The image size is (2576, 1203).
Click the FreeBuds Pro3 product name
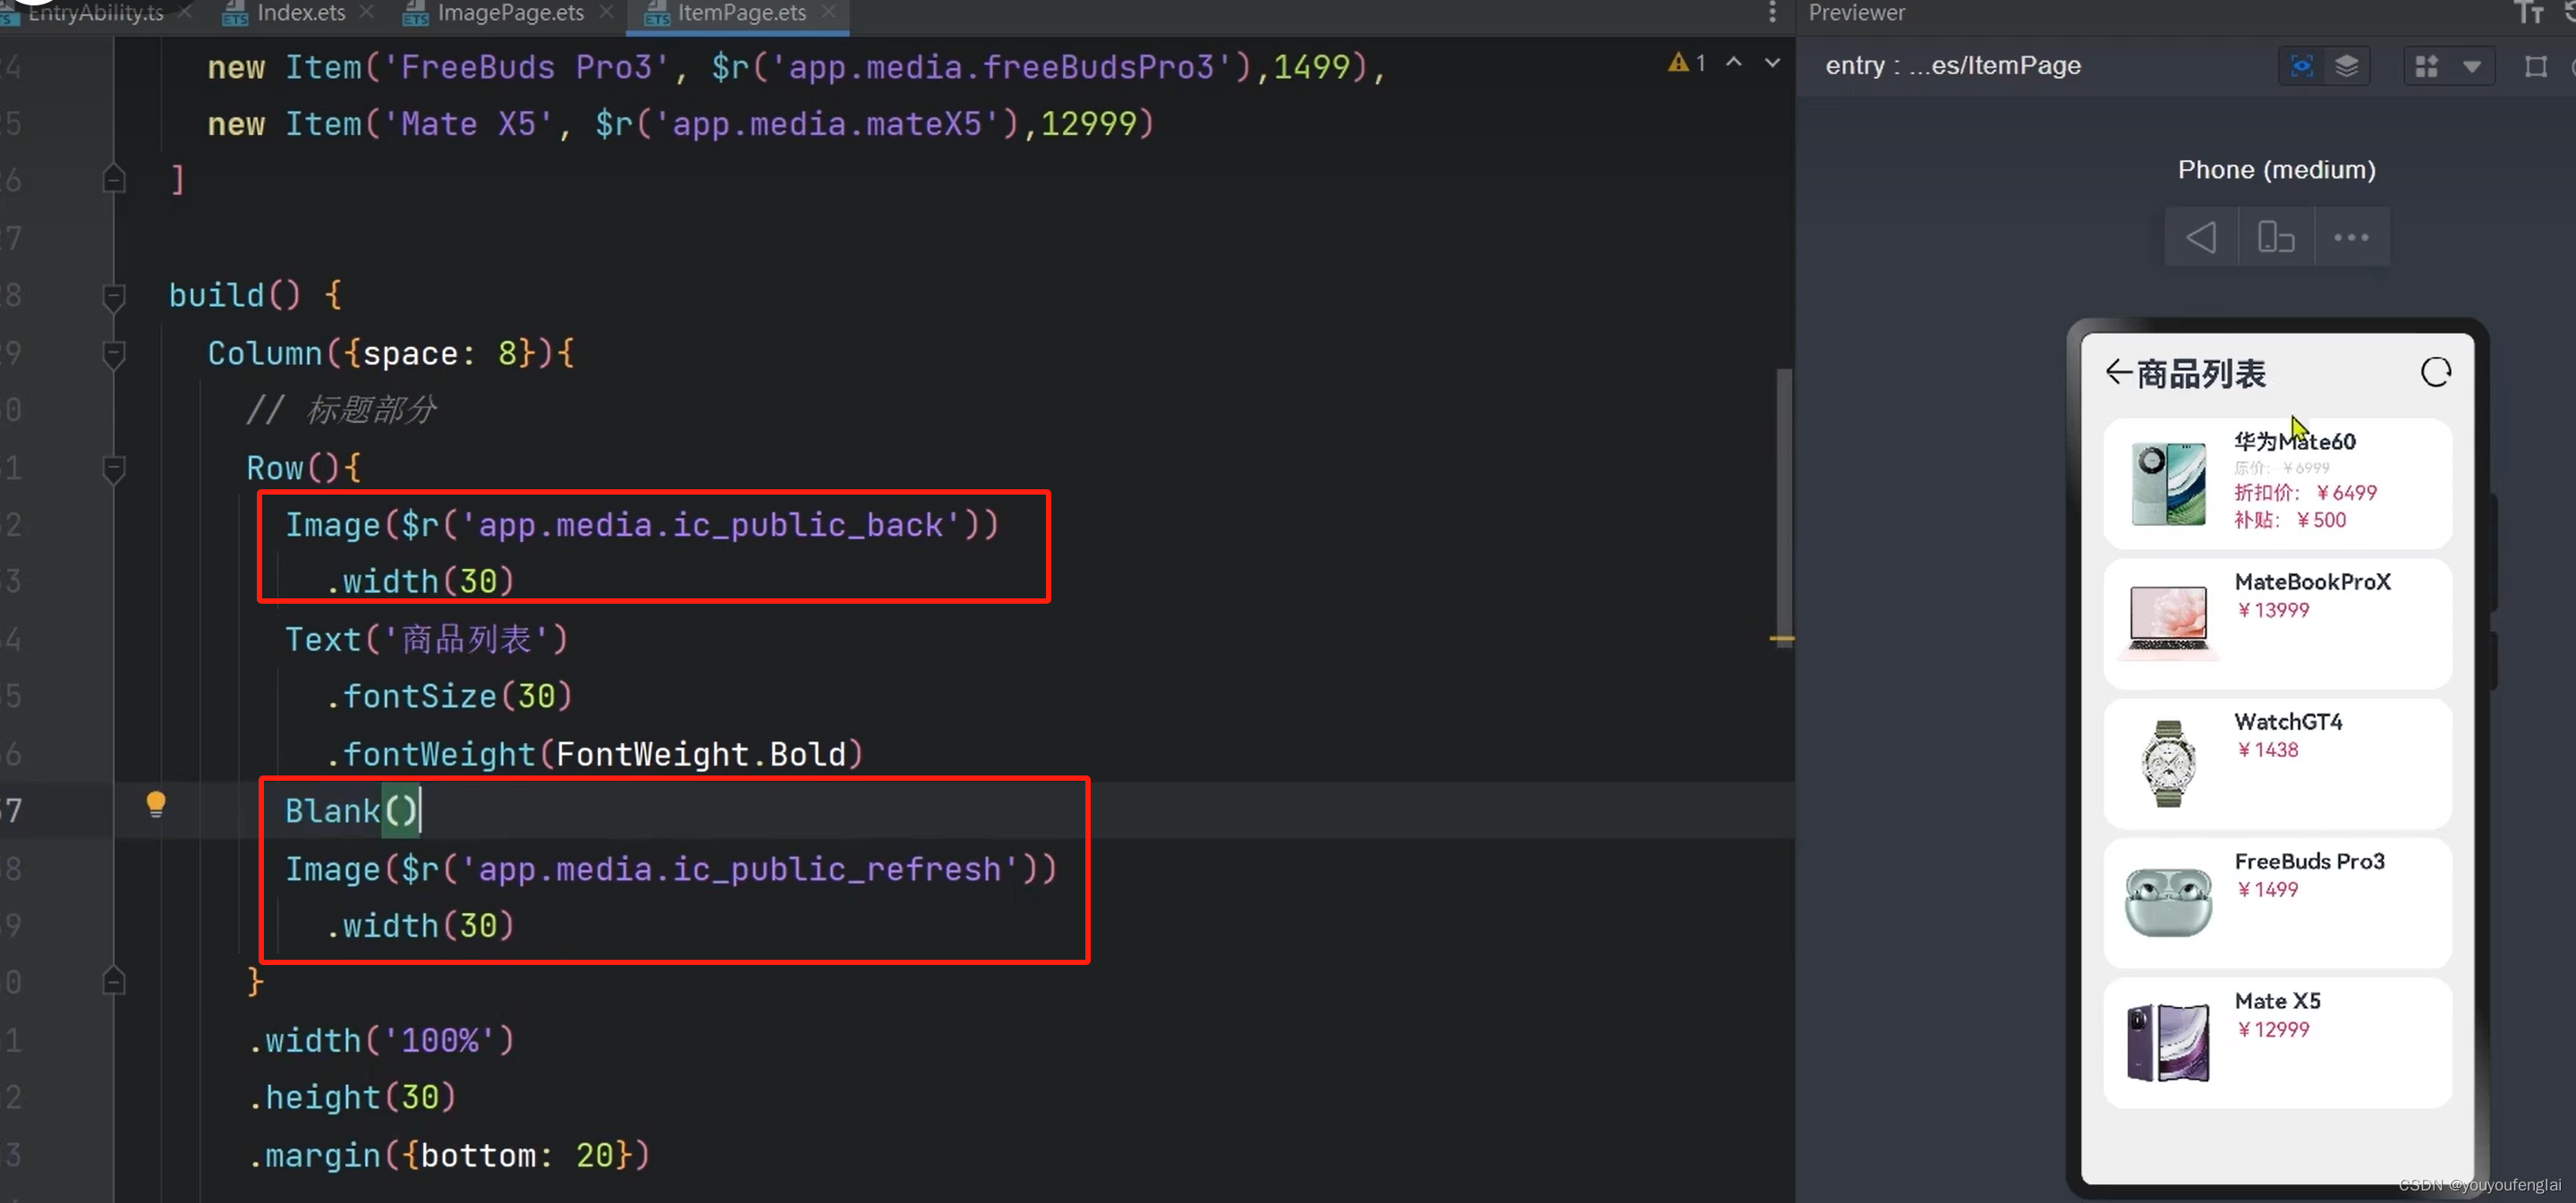tap(2309, 862)
